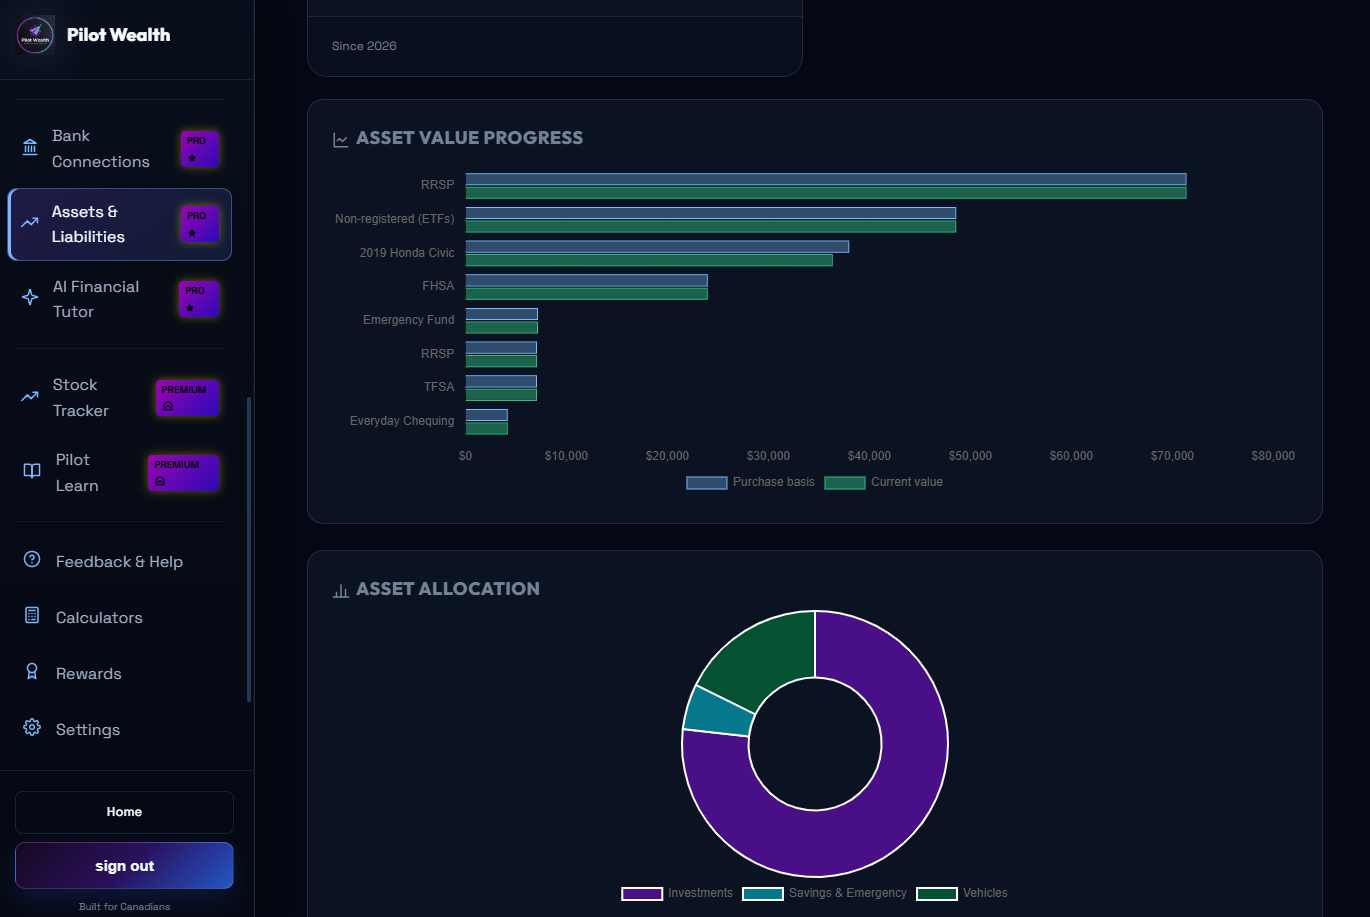
Task: Toggle Savings & Emergency legend swatch
Action: [x=762, y=893]
